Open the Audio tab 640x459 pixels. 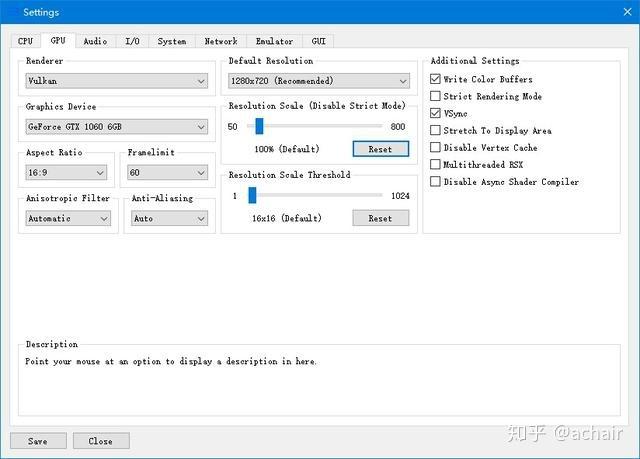[x=95, y=41]
